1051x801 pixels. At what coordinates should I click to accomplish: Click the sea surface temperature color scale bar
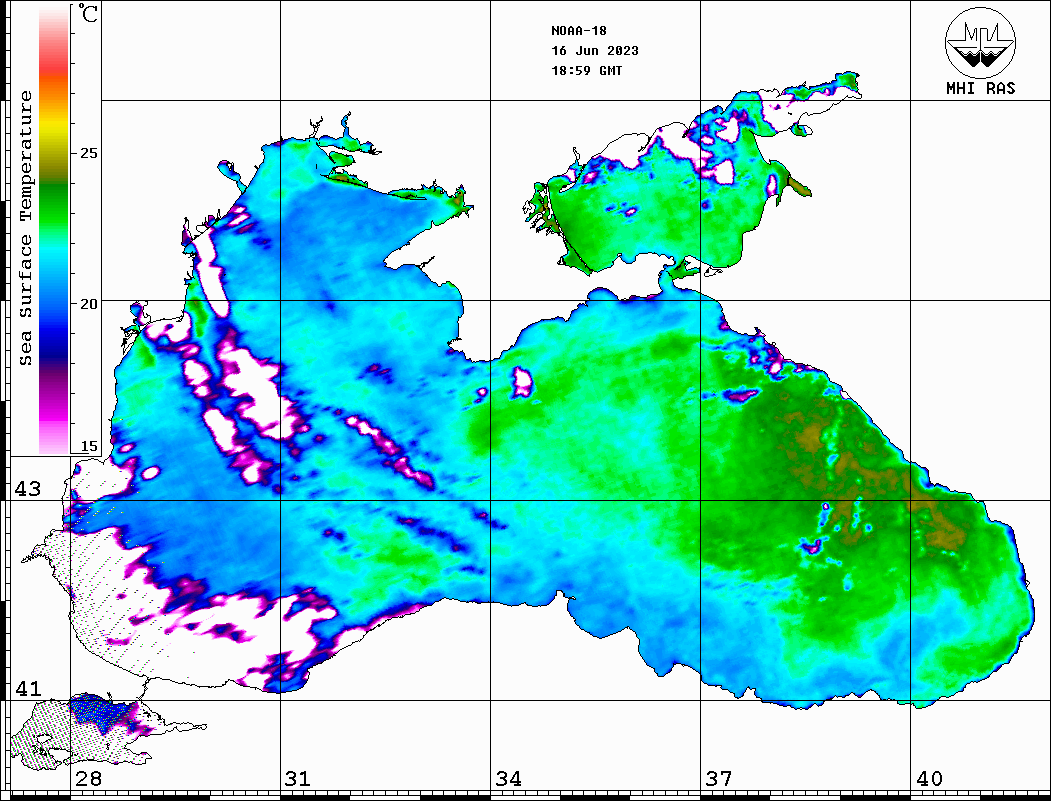click(54, 231)
